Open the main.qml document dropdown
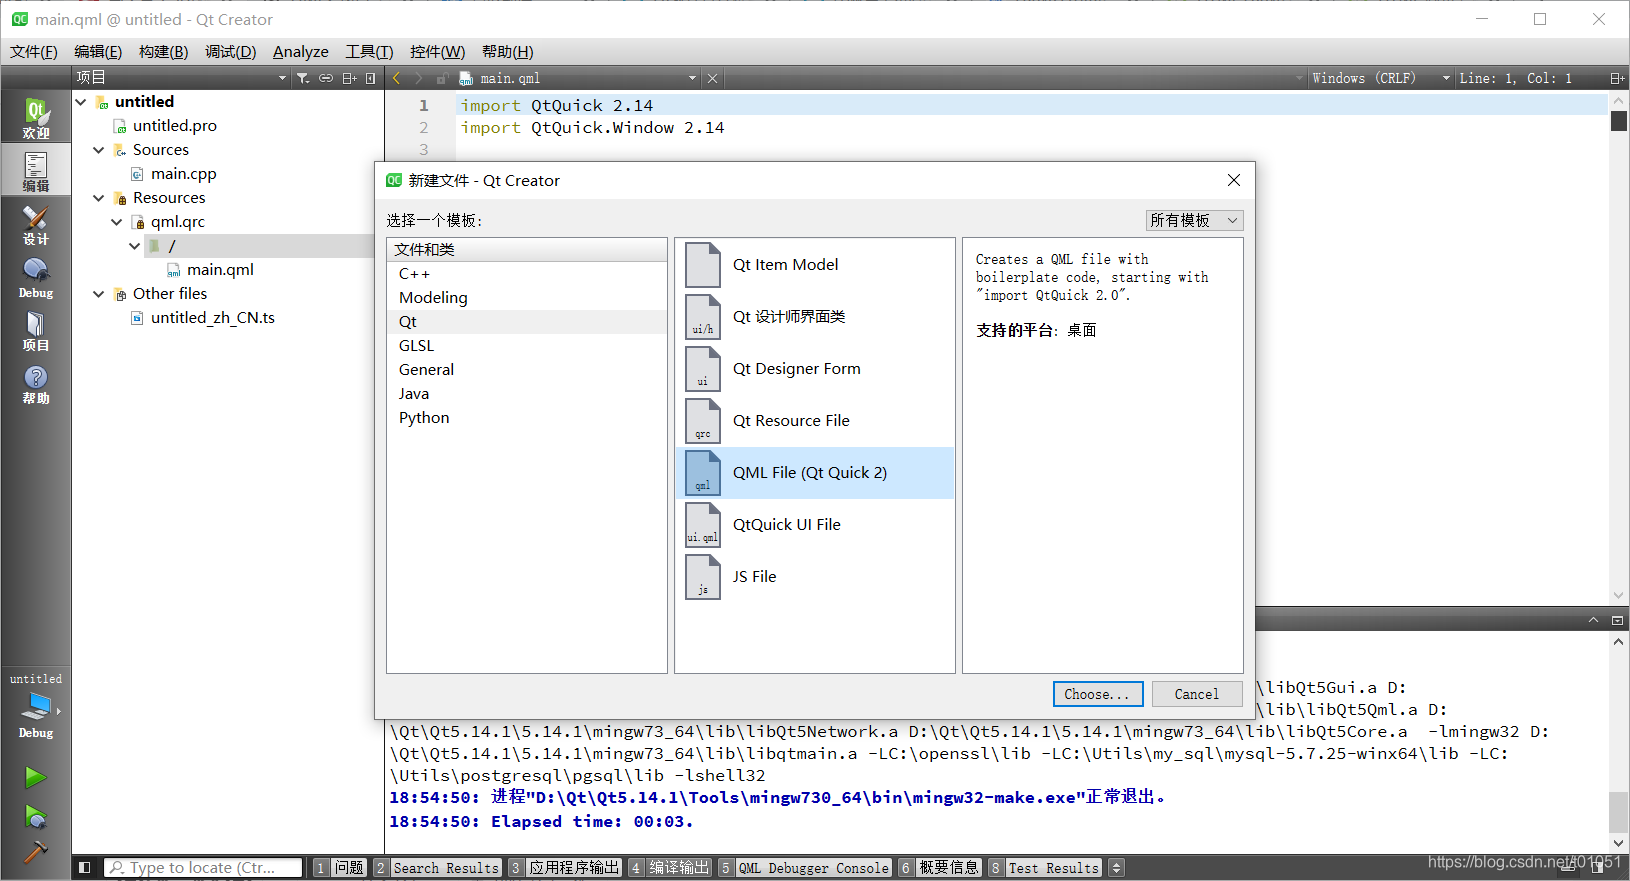The image size is (1630, 881). 578,78
